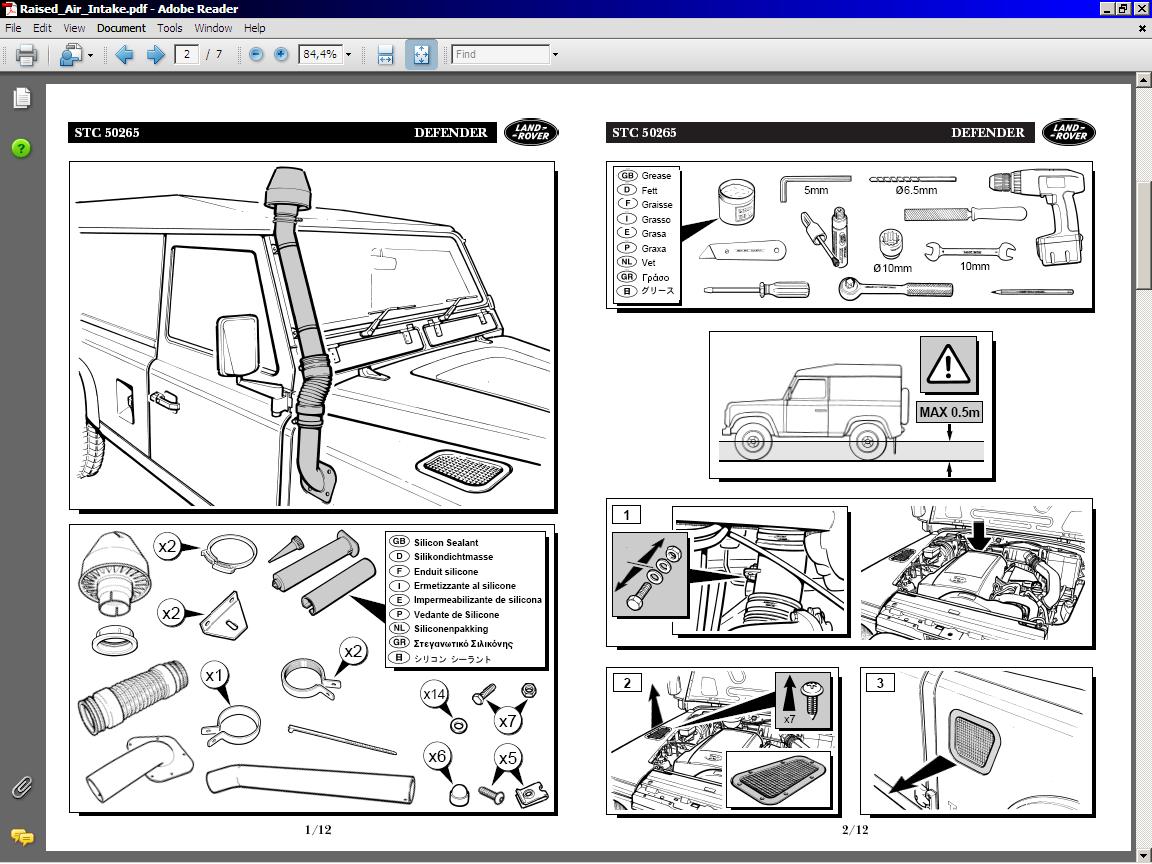
Task: Go to previous page using arrow
Action: pos(124,55)
